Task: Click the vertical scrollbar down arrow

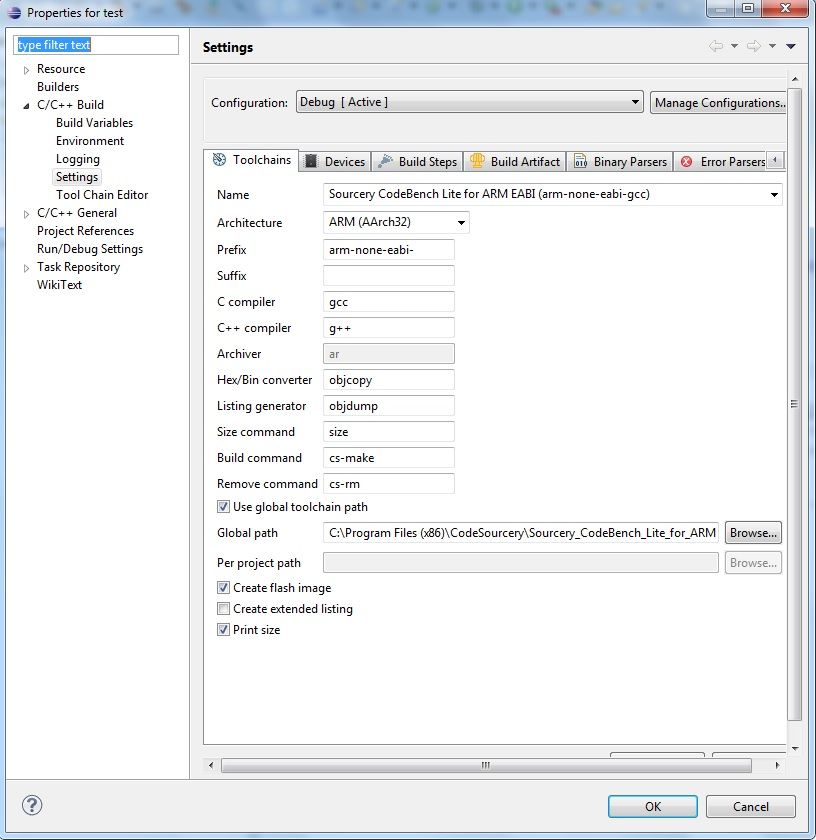Action: 795,748
